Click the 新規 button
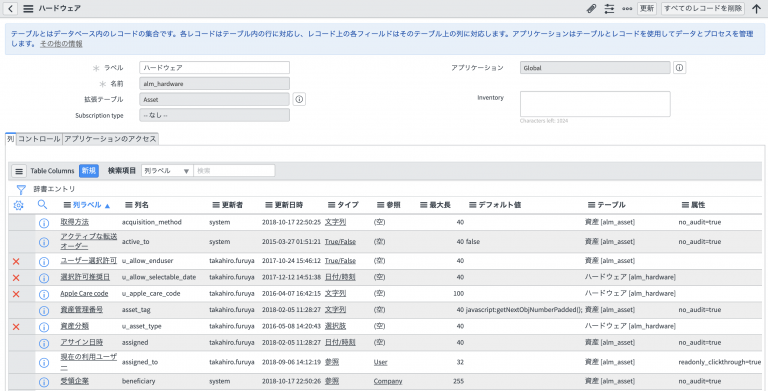This screenshot has width=768, height=391. (89, 171)
